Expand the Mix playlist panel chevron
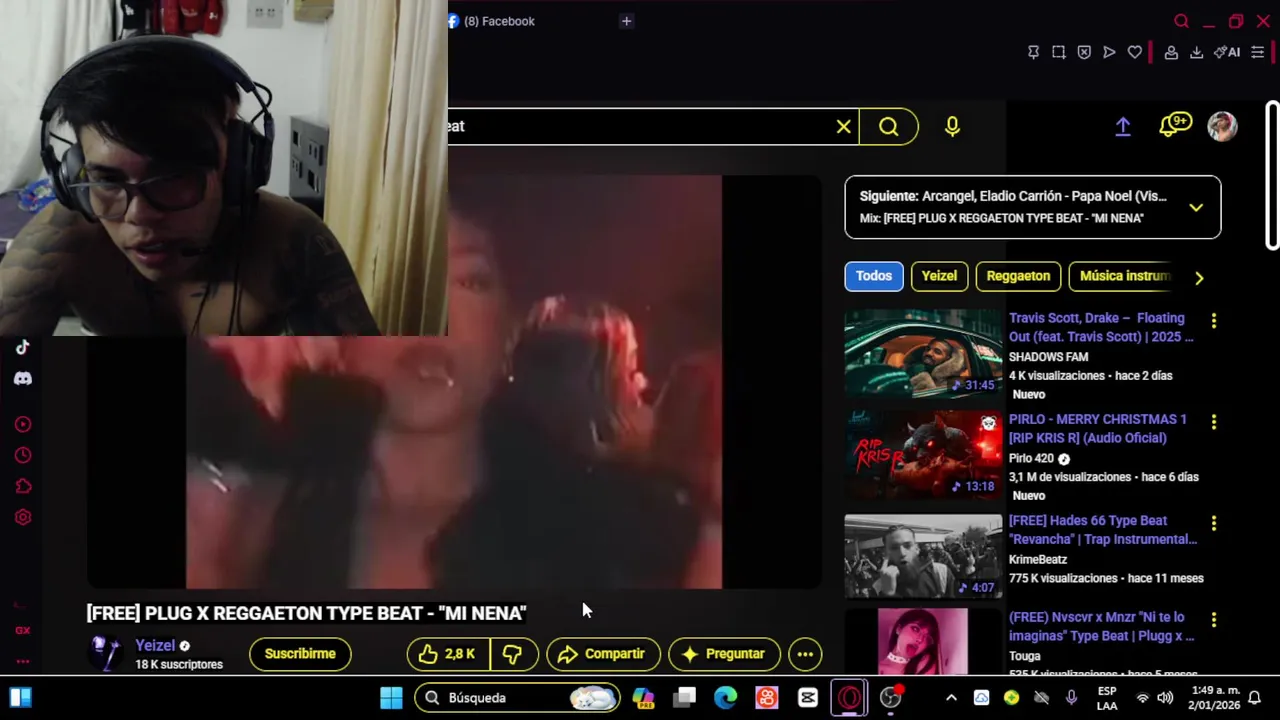This screenshot has width=1280, height=720. (x=1196, y=208)
